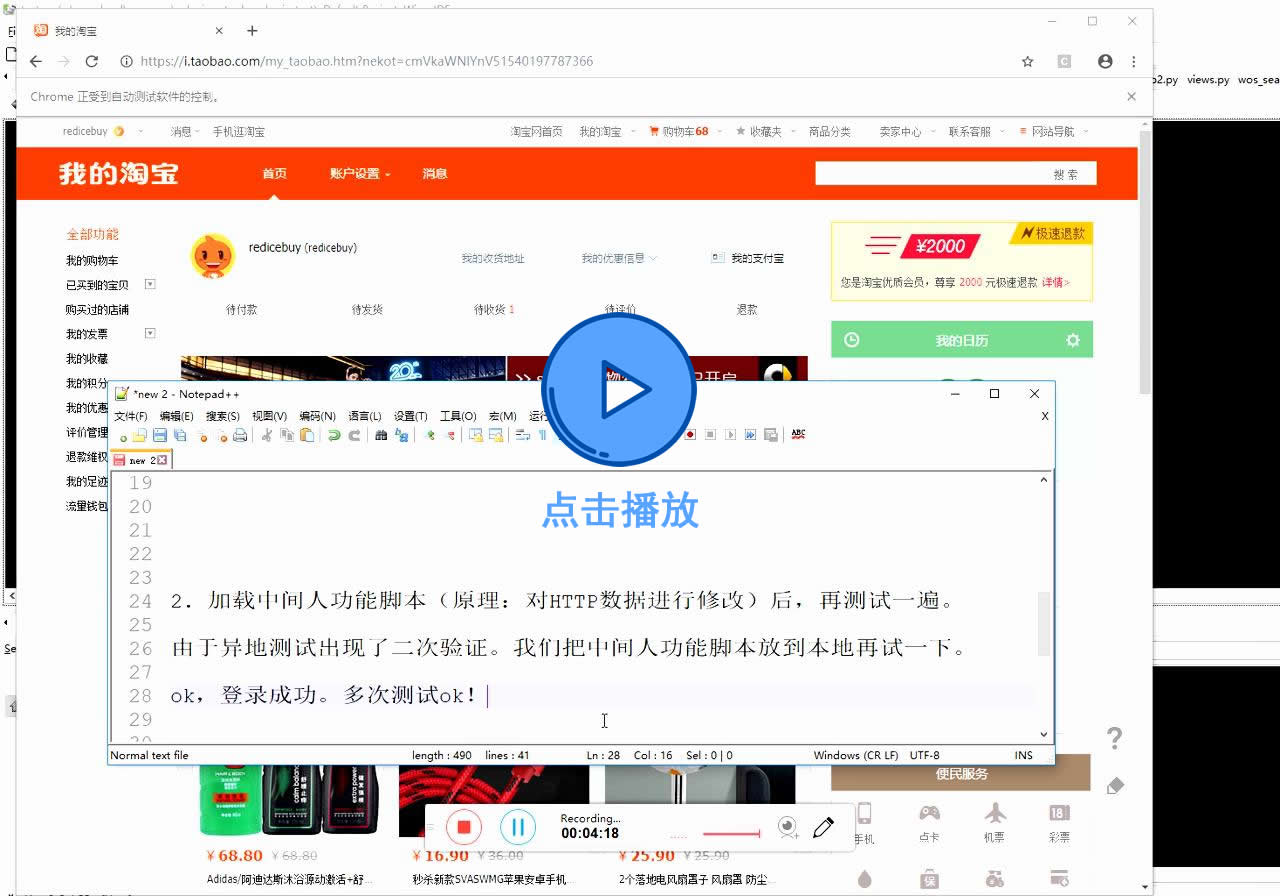This screenshot has width=1280, height=896.
Task: Stop recording red square button
Action: pos(464,827)
